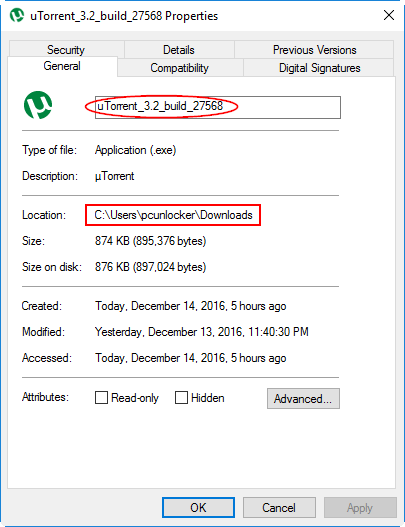Open the Details tab
405x527 pixels.
click(179, 50)
